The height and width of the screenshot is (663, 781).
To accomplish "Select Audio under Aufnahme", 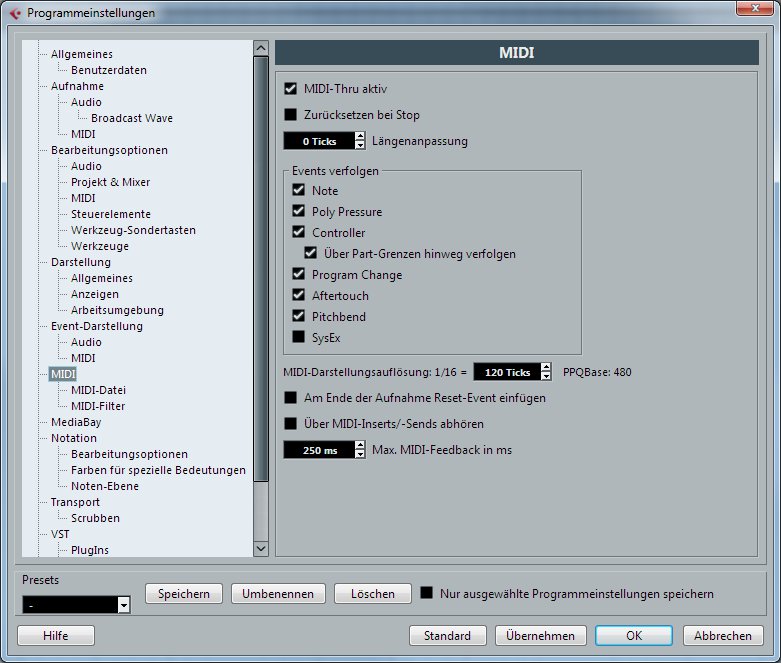I will pyautogui.click(x=86, y=102).
